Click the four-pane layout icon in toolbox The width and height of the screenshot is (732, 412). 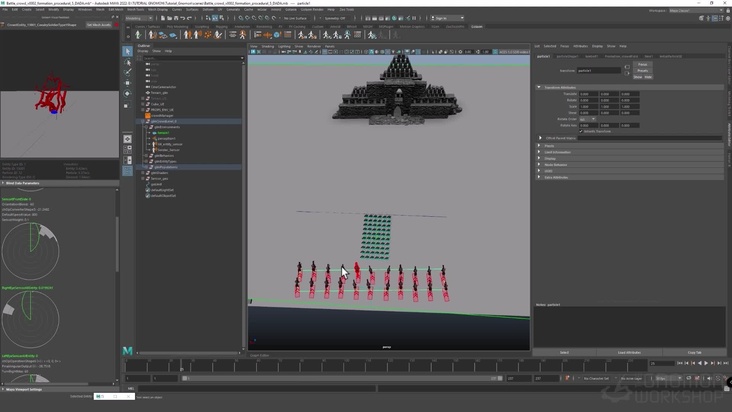pos(127,149)
